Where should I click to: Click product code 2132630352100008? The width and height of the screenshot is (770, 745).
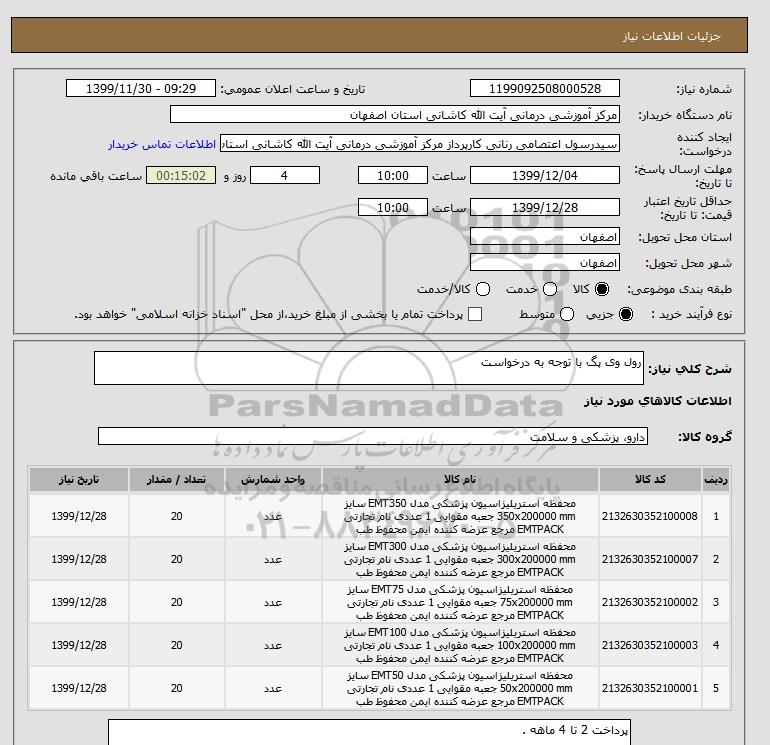pos(650,516)
